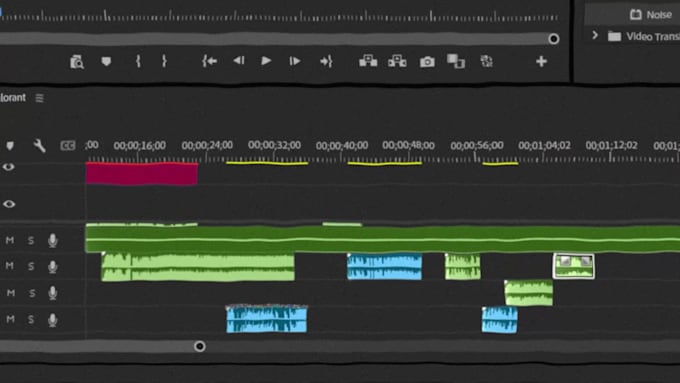The width and height of the screenshot is (680, 383).
Task: Select the 'lorant' sequence tab
Action: pyautogui.click(x=13, y=98)
